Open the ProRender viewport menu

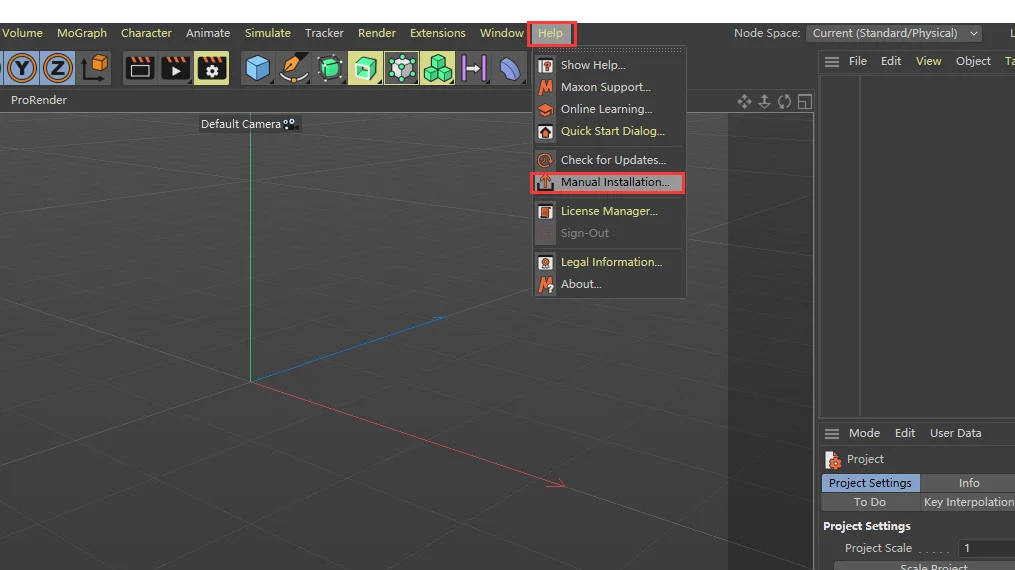[39, 100]
